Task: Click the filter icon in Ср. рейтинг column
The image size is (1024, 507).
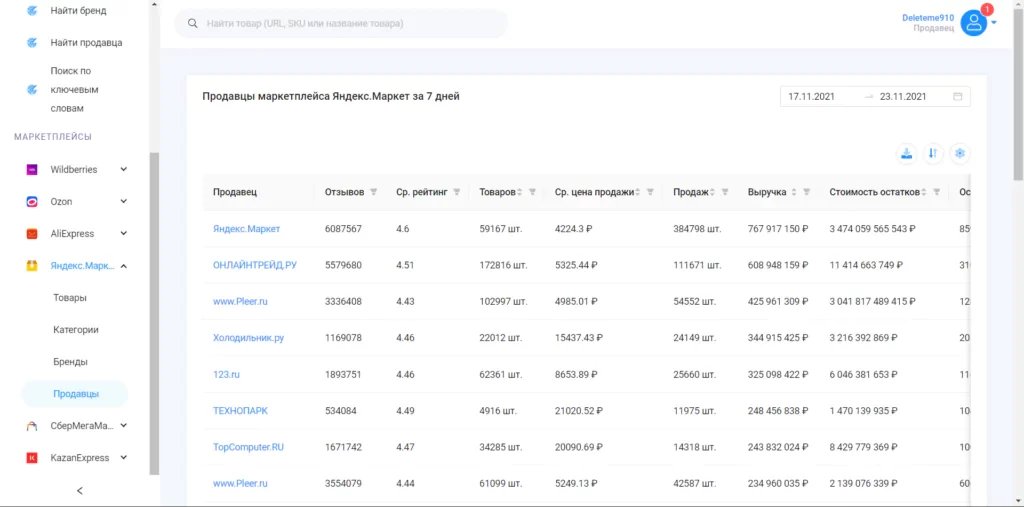Action: click(x=457, y=192)
